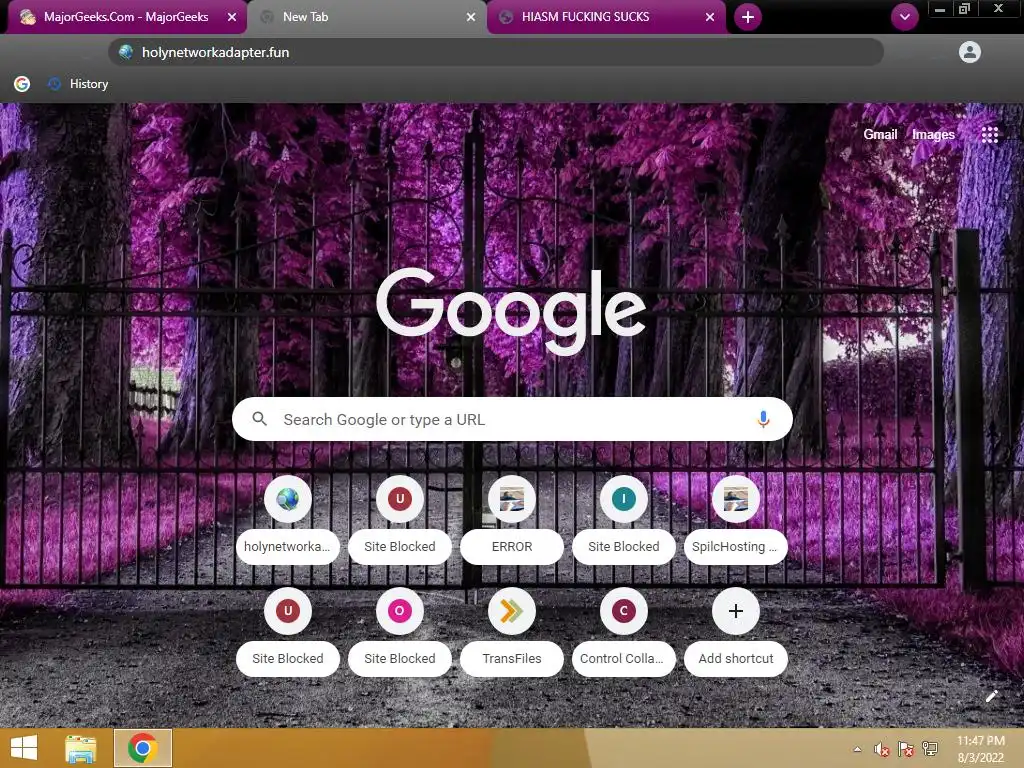This screenshot has width=1024, height=768.
Task: Click the Add shortcut plus icon
Action: [735, 611]
